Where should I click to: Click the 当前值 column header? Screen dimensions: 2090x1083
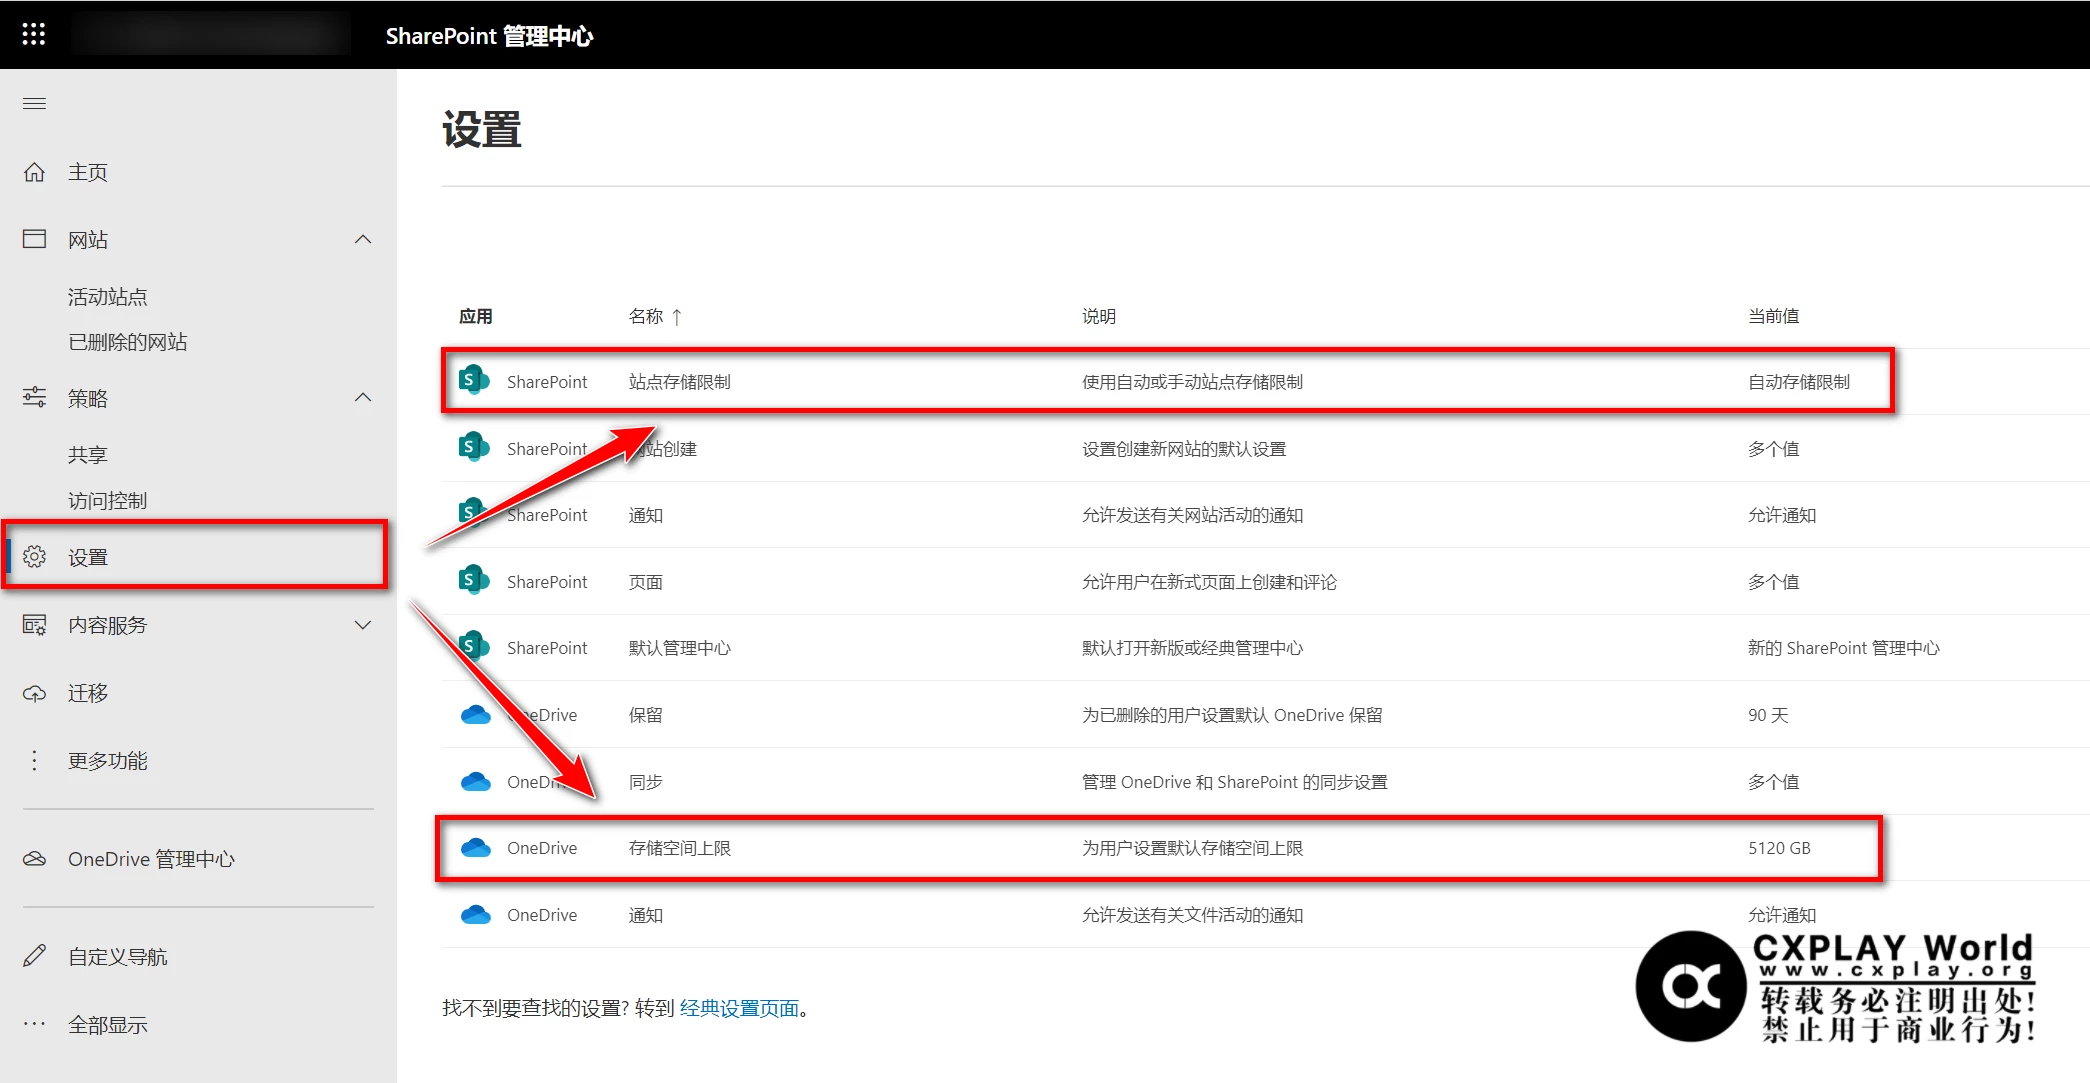pyautogui.click(x=1773, y=317)
